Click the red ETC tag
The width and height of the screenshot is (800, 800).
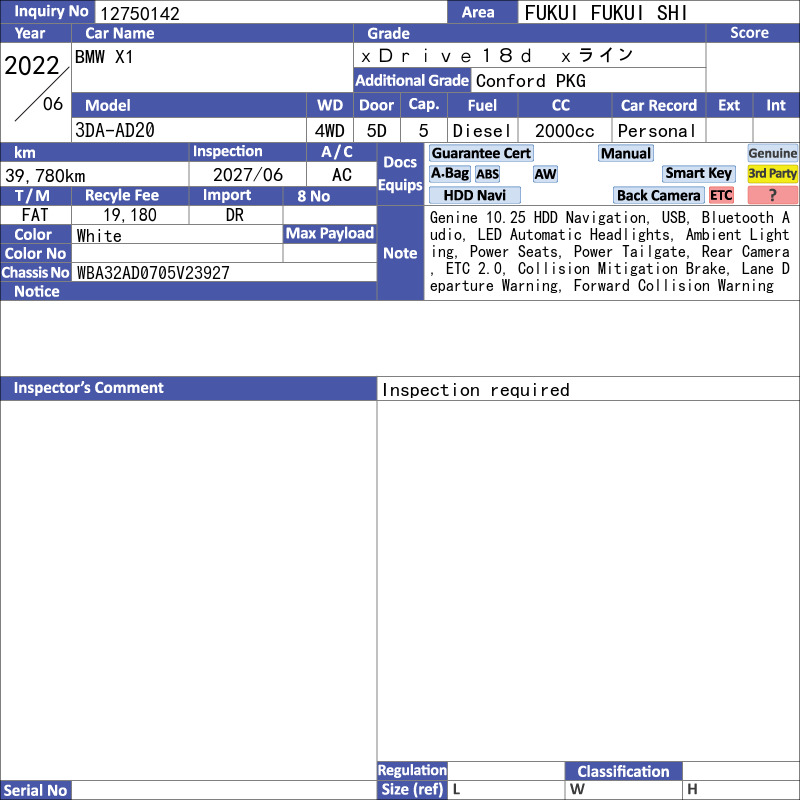coord(721,195)
